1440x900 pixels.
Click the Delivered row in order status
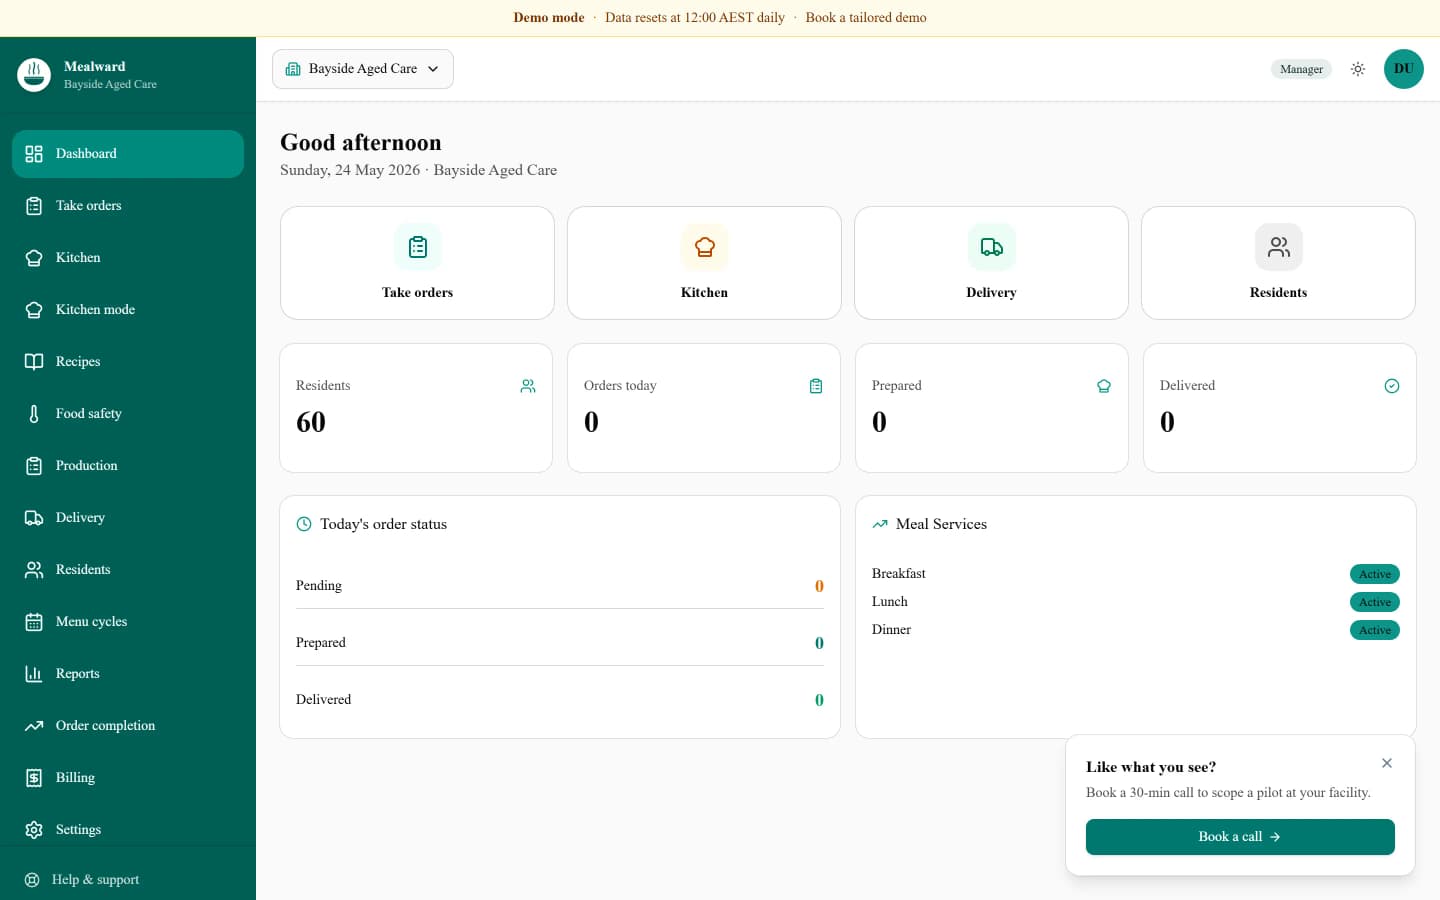(560, 700)
